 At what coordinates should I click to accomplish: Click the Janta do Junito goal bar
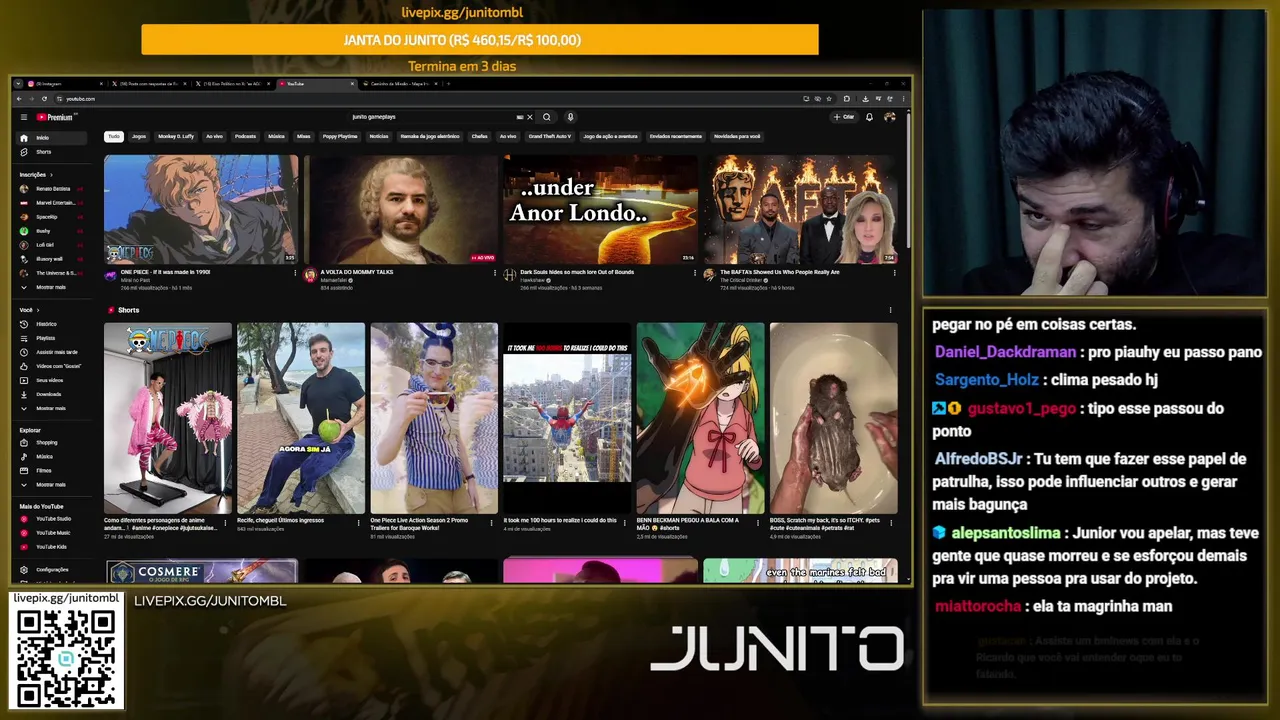tap(480, 40)
